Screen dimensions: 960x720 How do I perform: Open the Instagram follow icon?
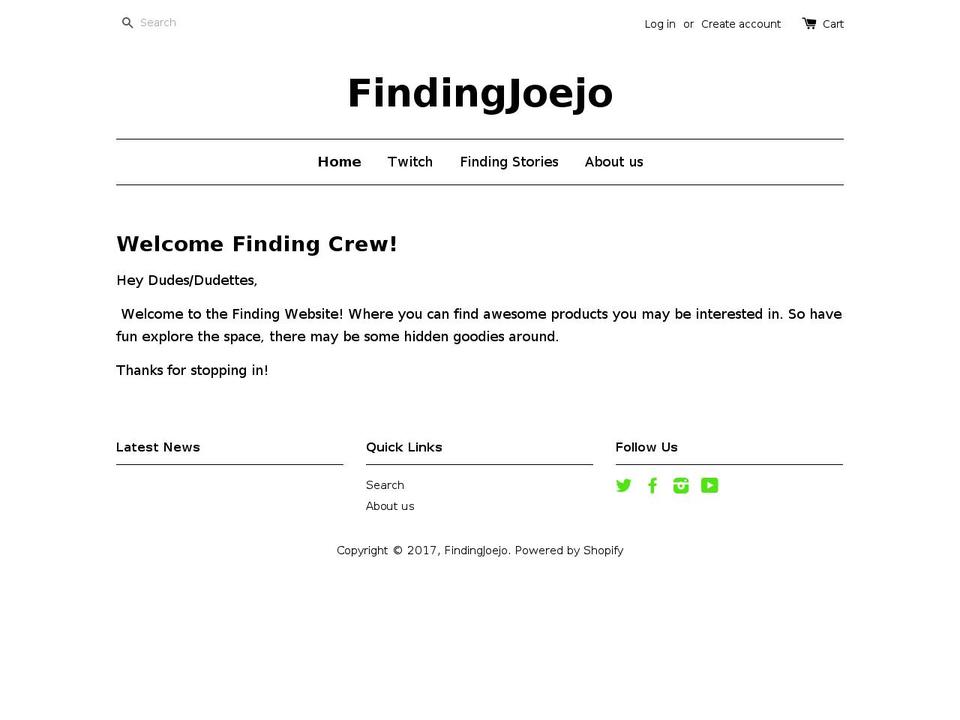681,486
